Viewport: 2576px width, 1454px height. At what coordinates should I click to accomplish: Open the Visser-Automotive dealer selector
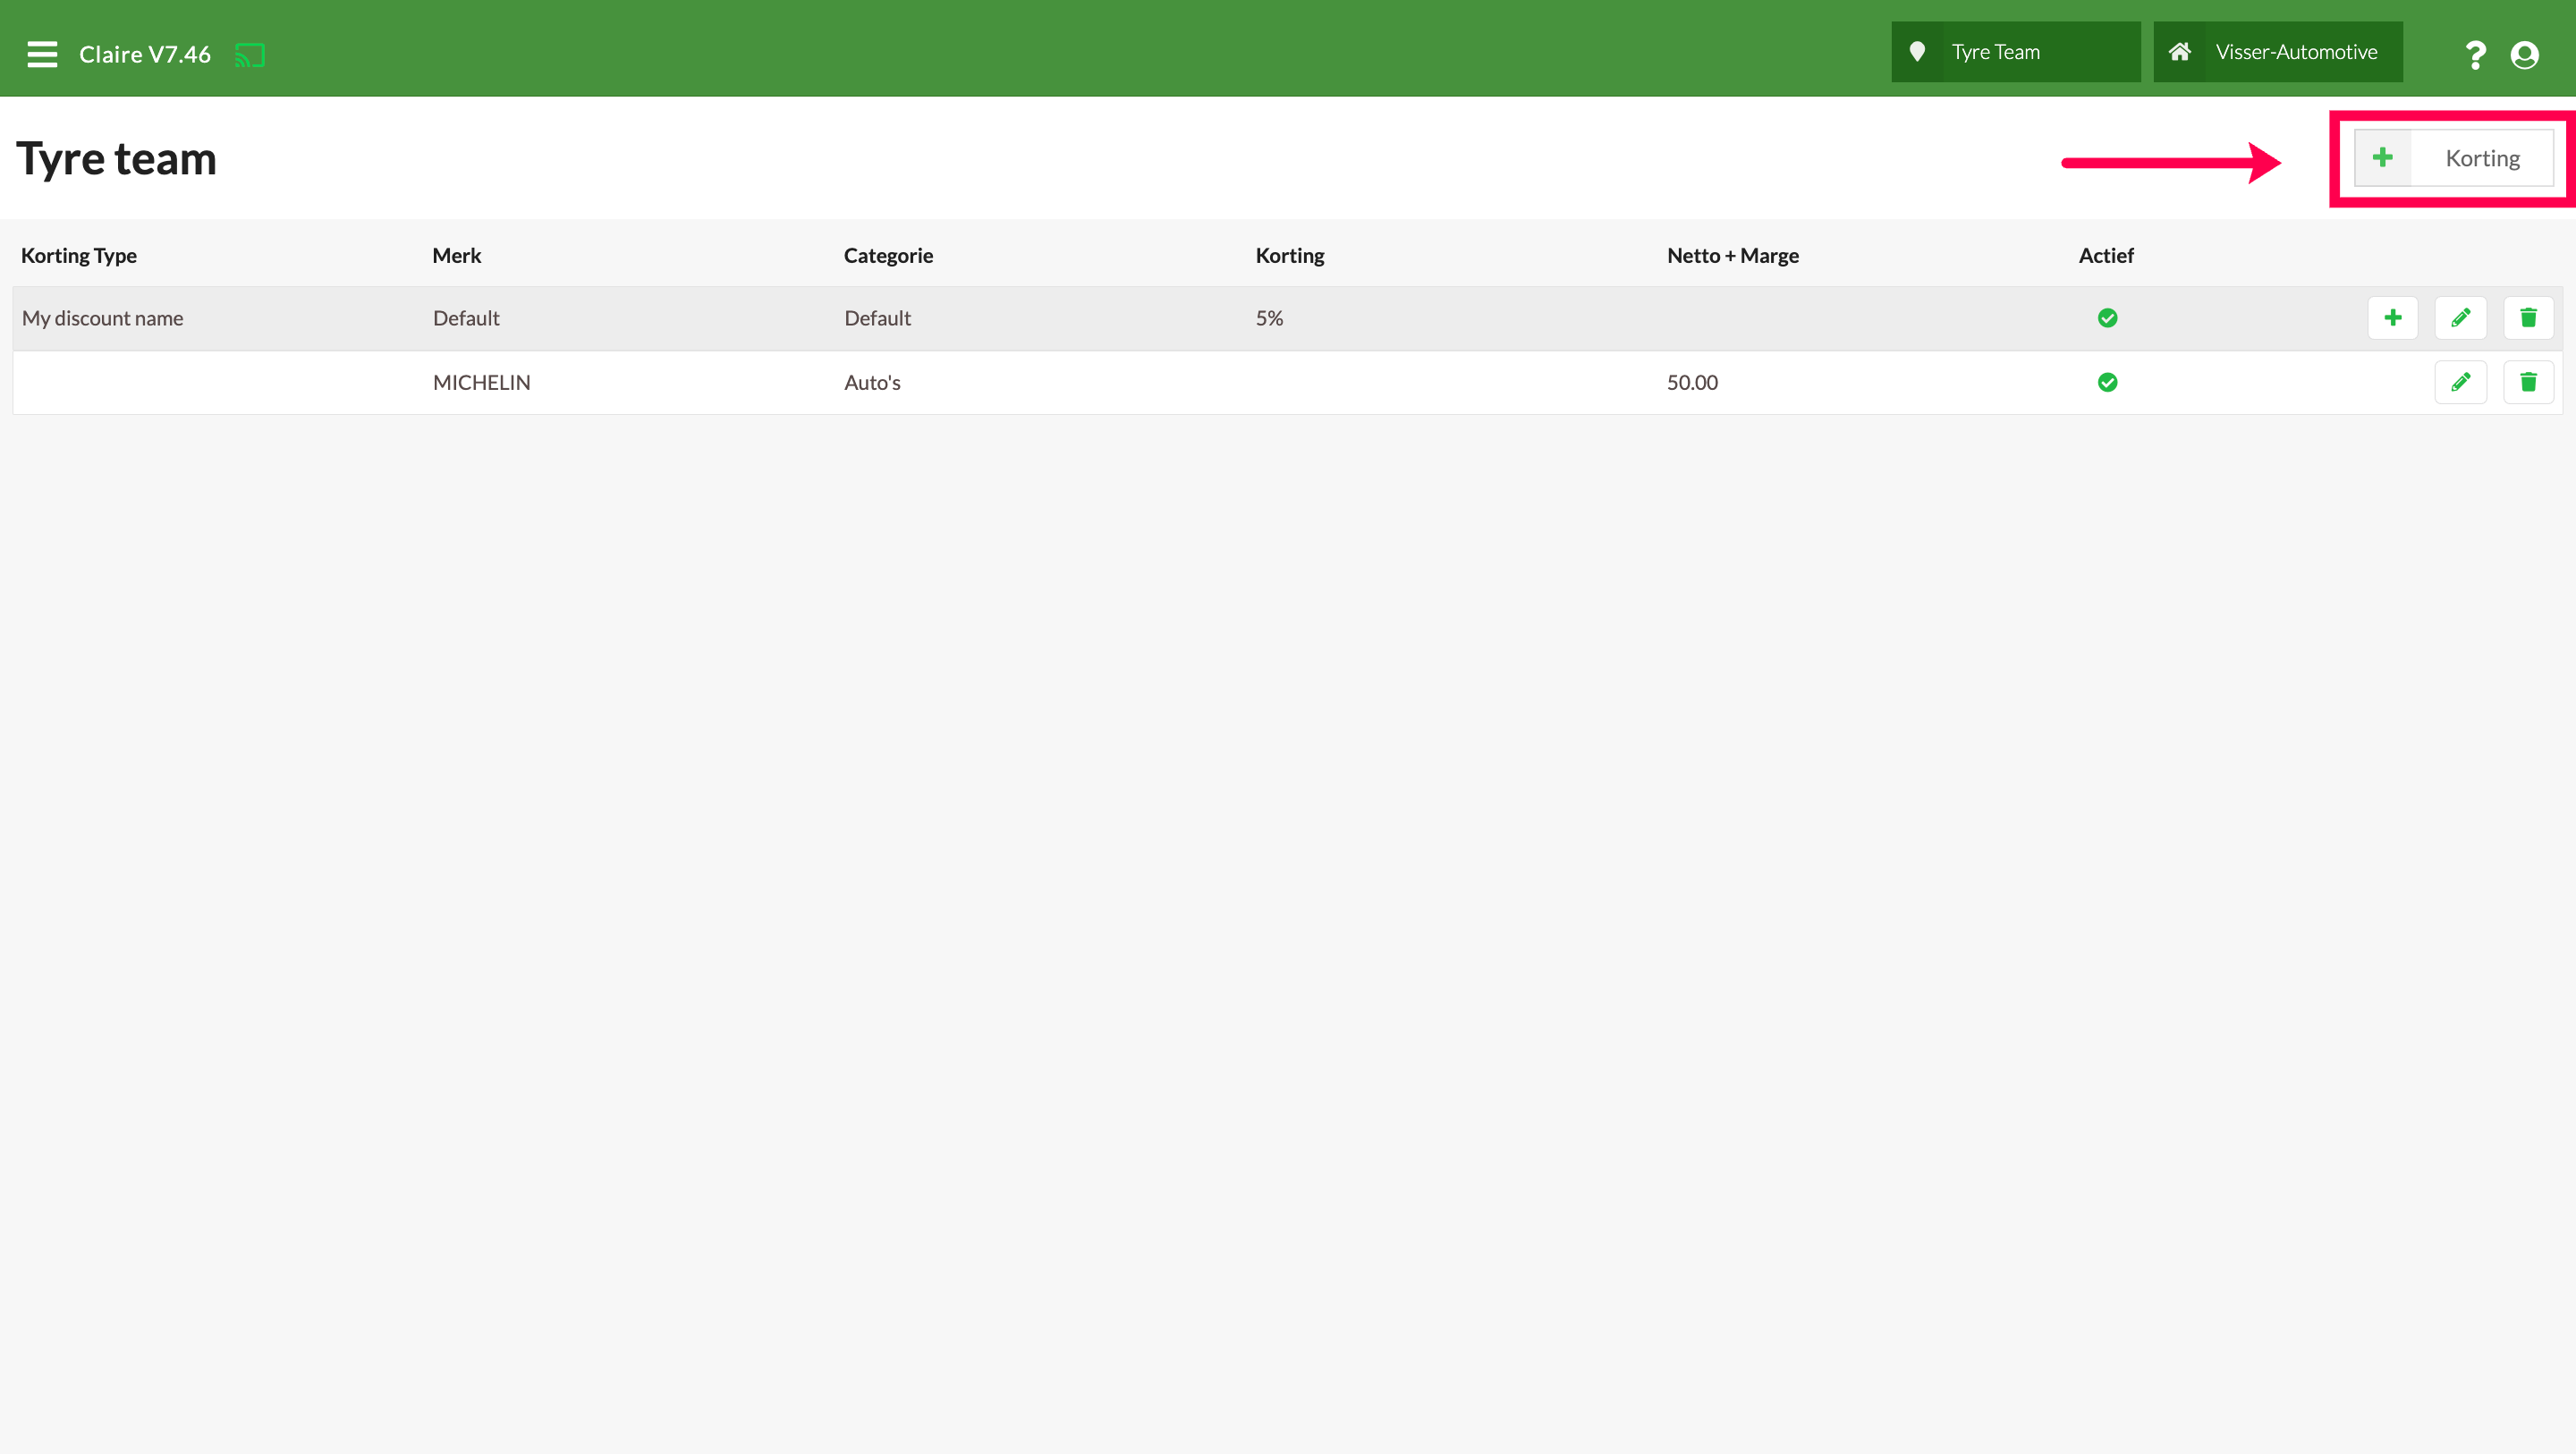pos(2277,52)
